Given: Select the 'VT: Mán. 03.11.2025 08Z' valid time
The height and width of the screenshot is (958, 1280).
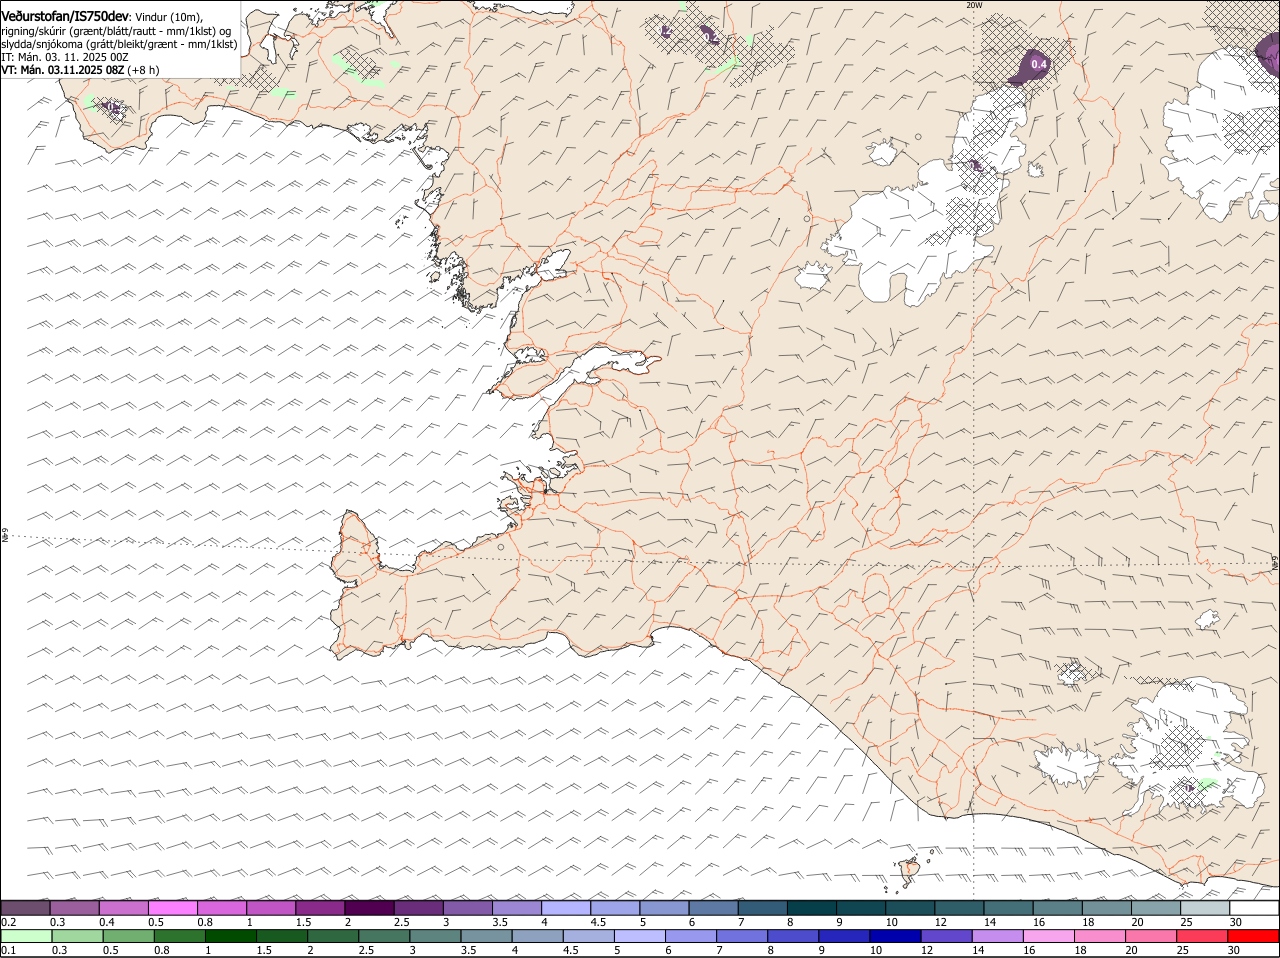Looking at the screenshot, I should (62, 71).
